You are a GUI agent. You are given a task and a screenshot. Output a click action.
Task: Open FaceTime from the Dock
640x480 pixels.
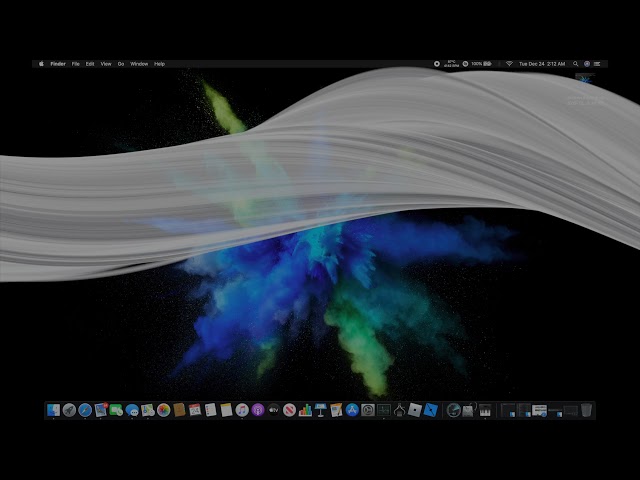click(116, 410)
